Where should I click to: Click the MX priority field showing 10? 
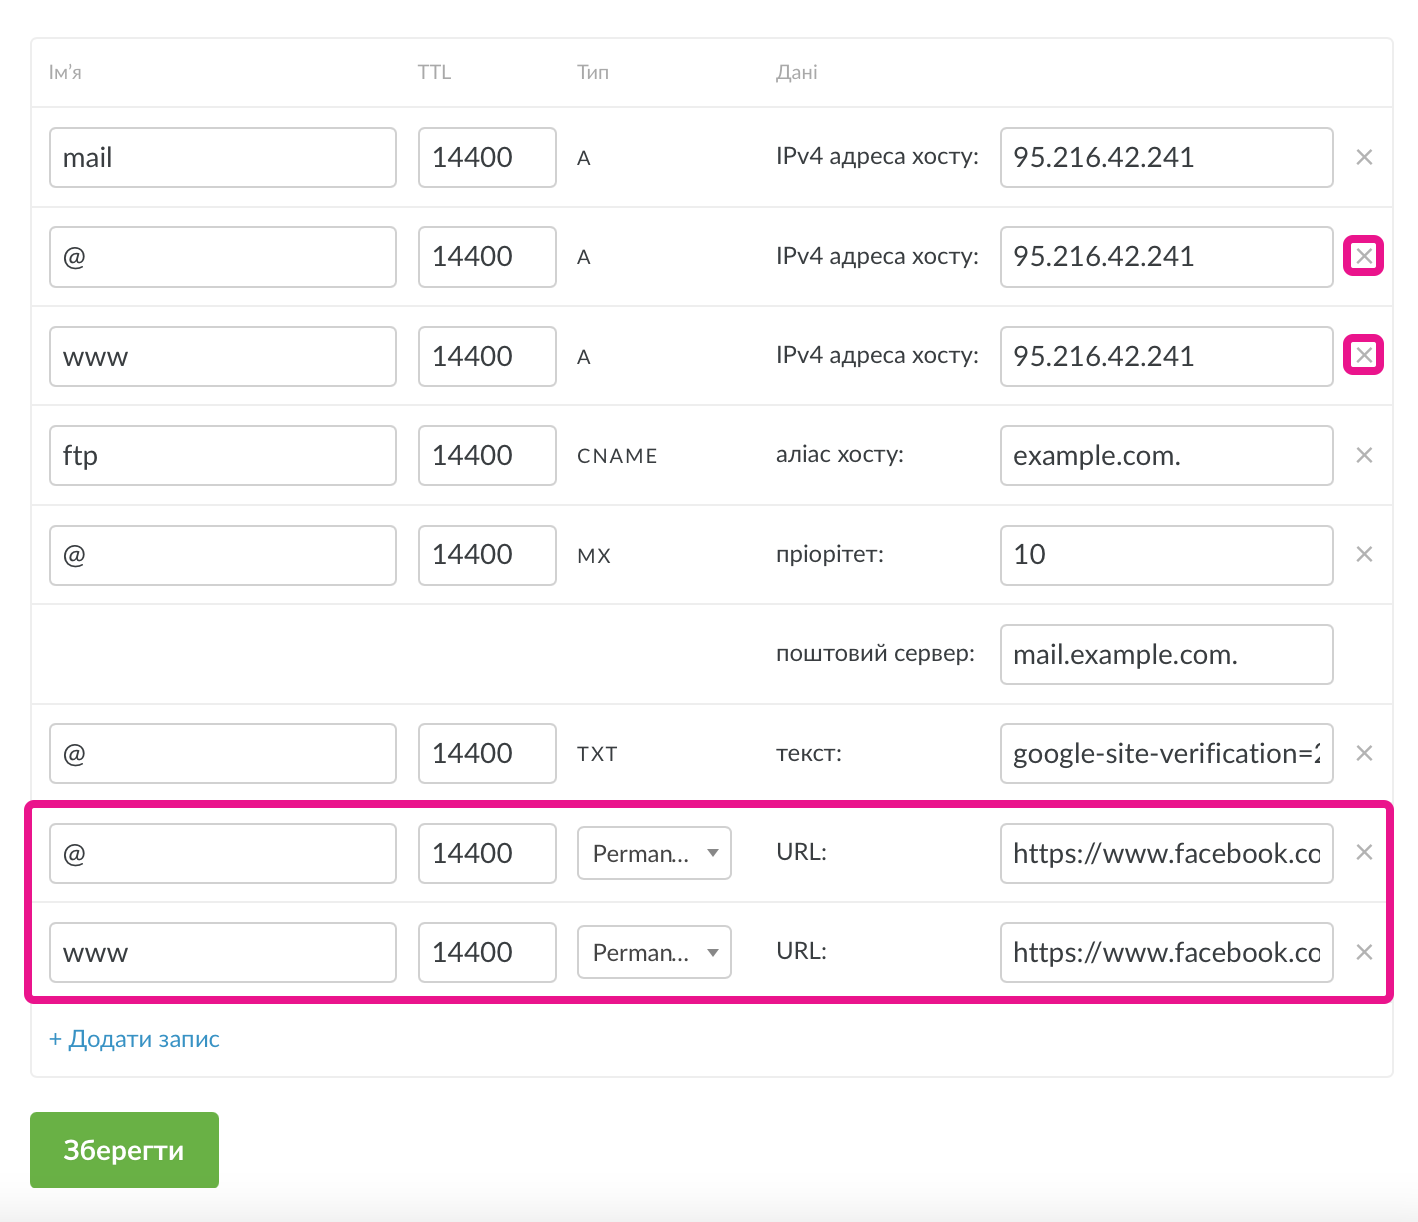point(1166,555)
